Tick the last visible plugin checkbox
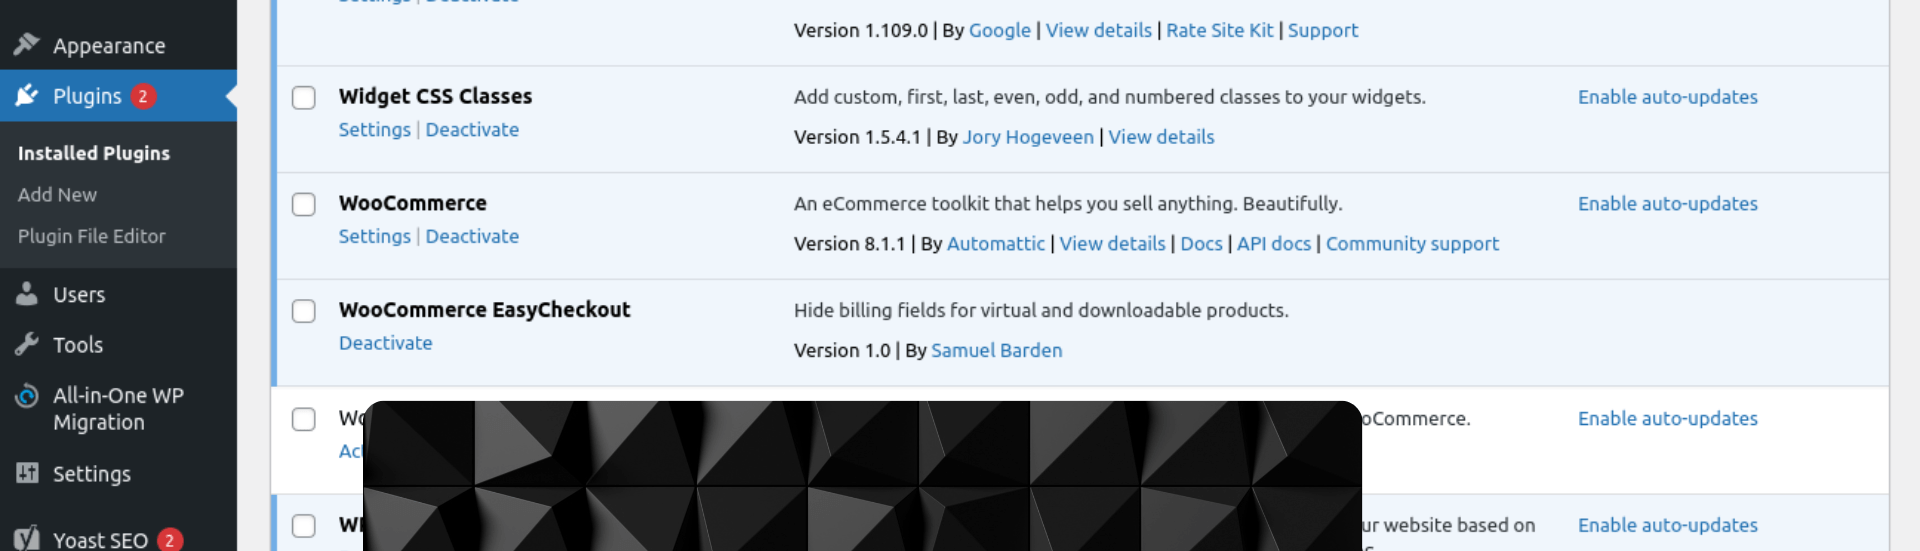The width and height of the screenshot is (1920, 551). point(304,526)
